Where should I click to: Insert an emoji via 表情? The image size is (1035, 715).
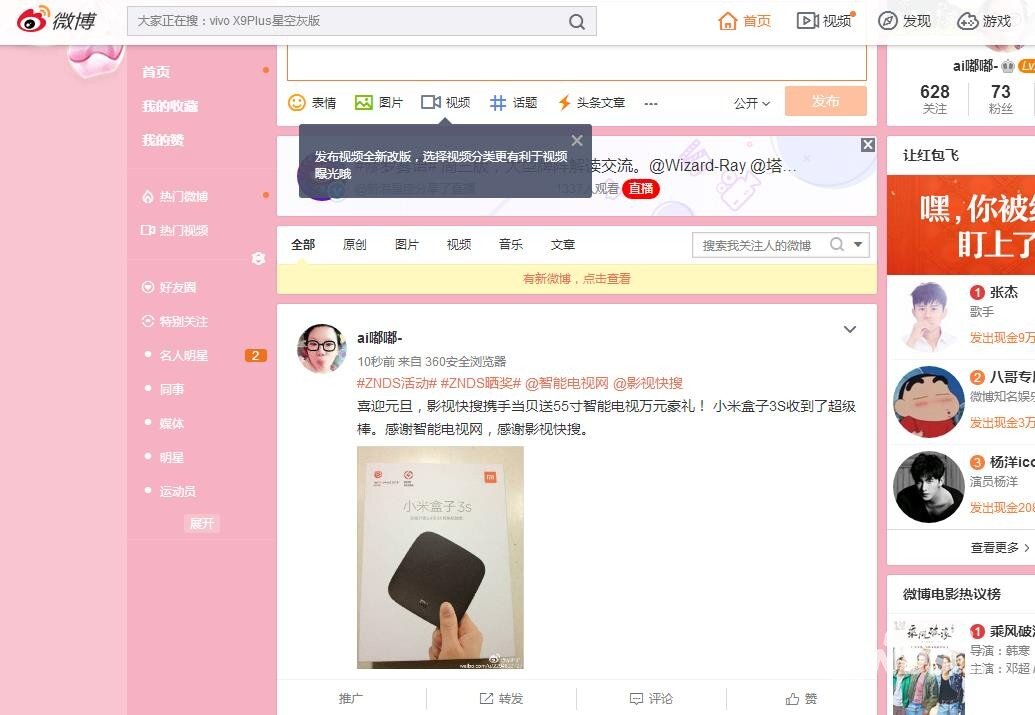click(x=312, y=102)
